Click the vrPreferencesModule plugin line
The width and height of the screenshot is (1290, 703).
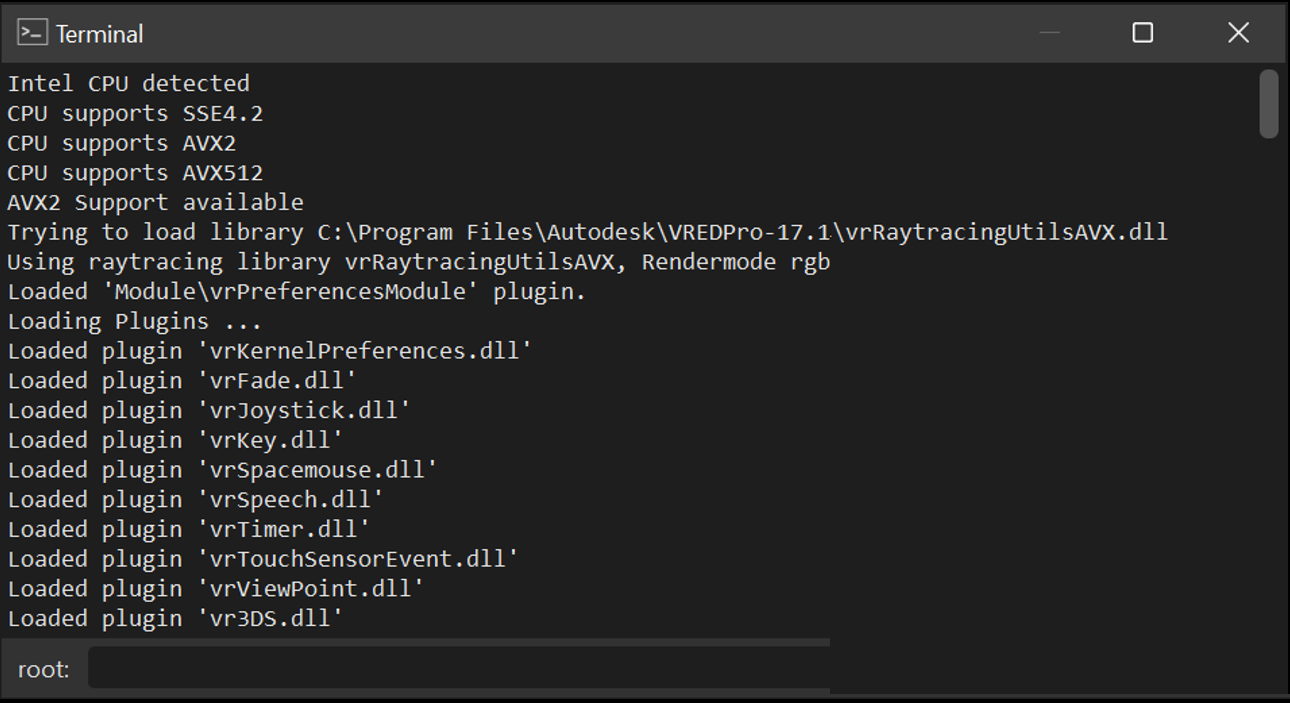pos(296,292)
